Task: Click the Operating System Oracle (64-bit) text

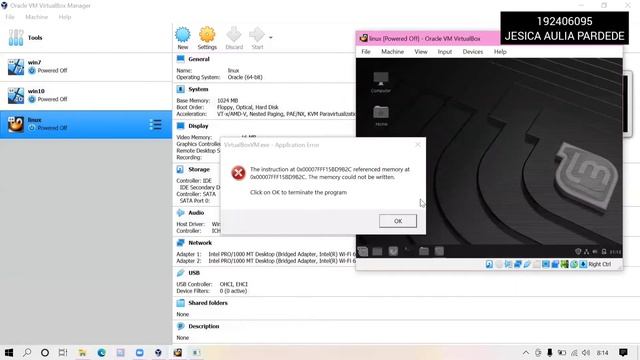Action: point(245,77)
